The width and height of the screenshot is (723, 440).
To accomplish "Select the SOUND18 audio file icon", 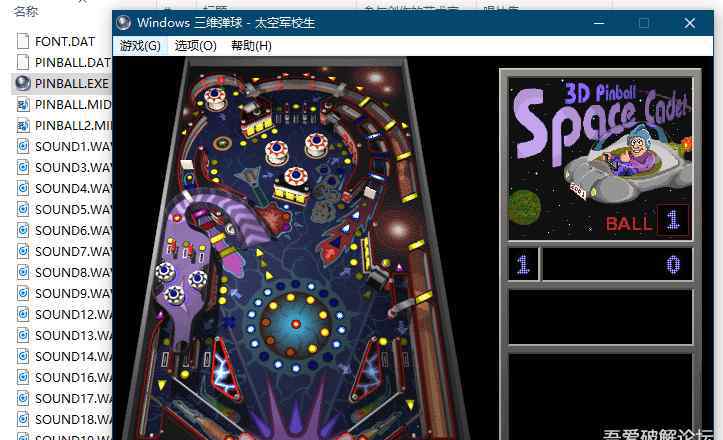I will (x=23, y=419).
